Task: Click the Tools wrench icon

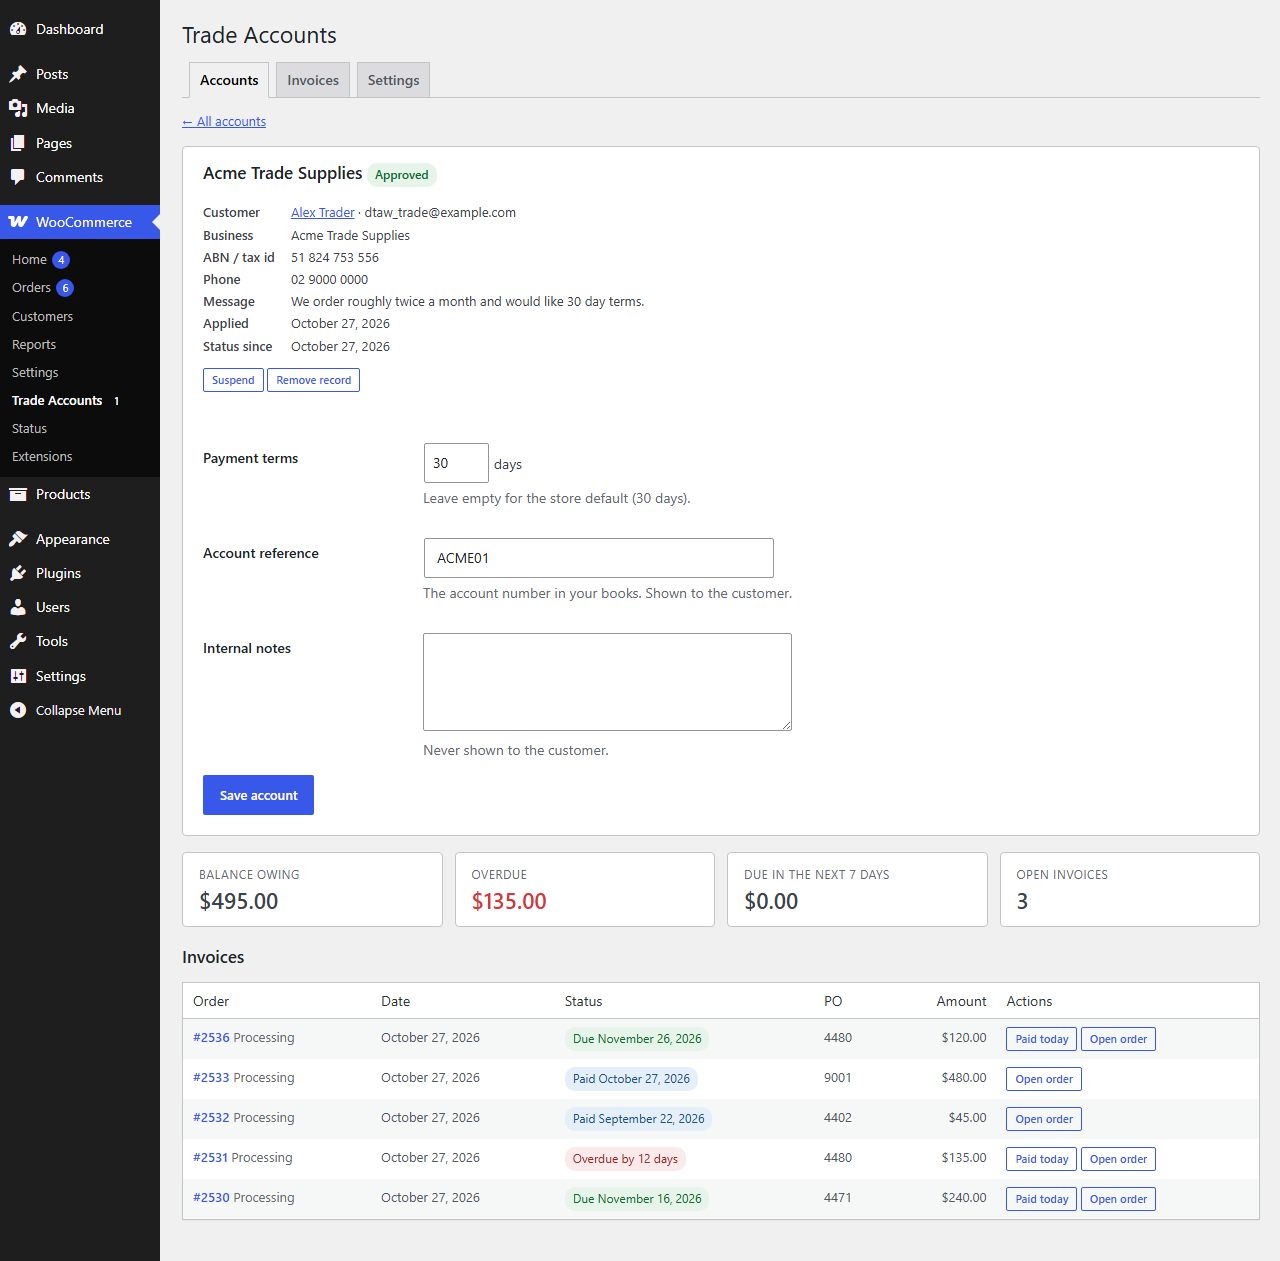Action: click(18, 641)
